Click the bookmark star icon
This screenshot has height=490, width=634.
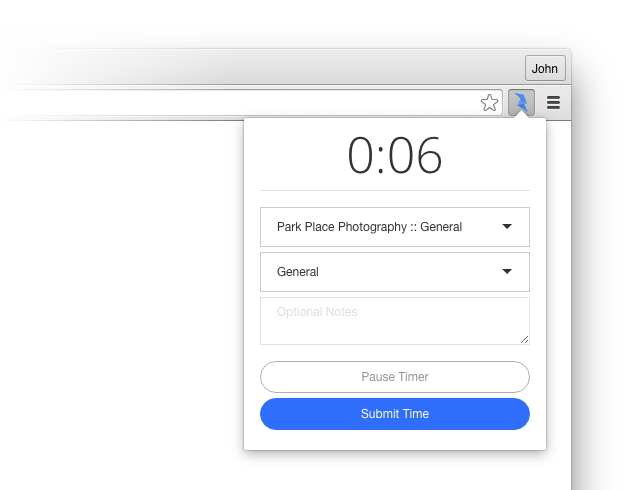coord(489,103)
